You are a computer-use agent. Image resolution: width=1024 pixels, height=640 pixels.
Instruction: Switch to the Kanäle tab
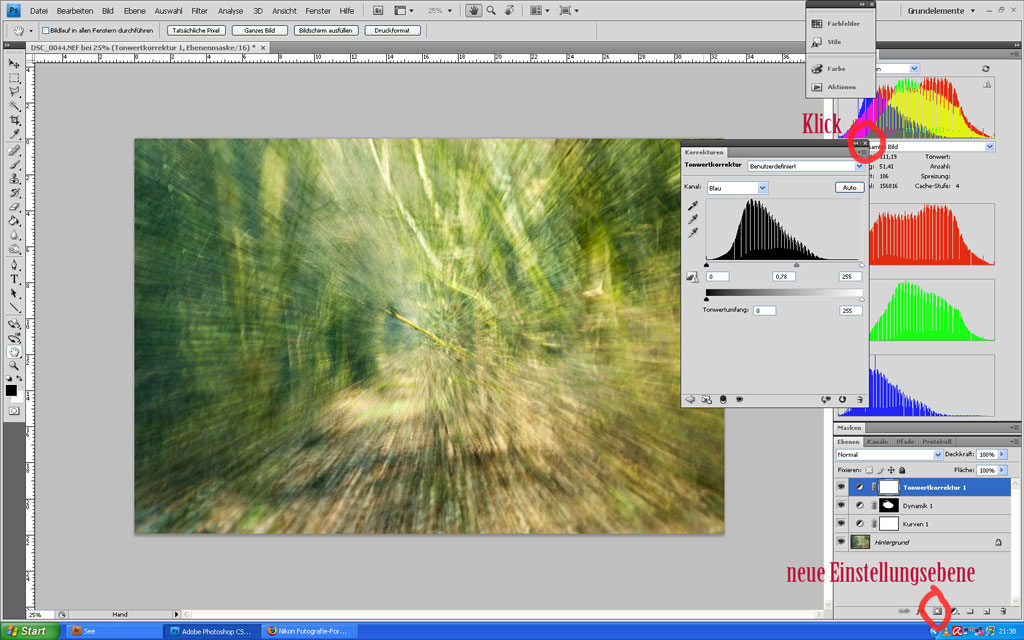pos(877,442)
